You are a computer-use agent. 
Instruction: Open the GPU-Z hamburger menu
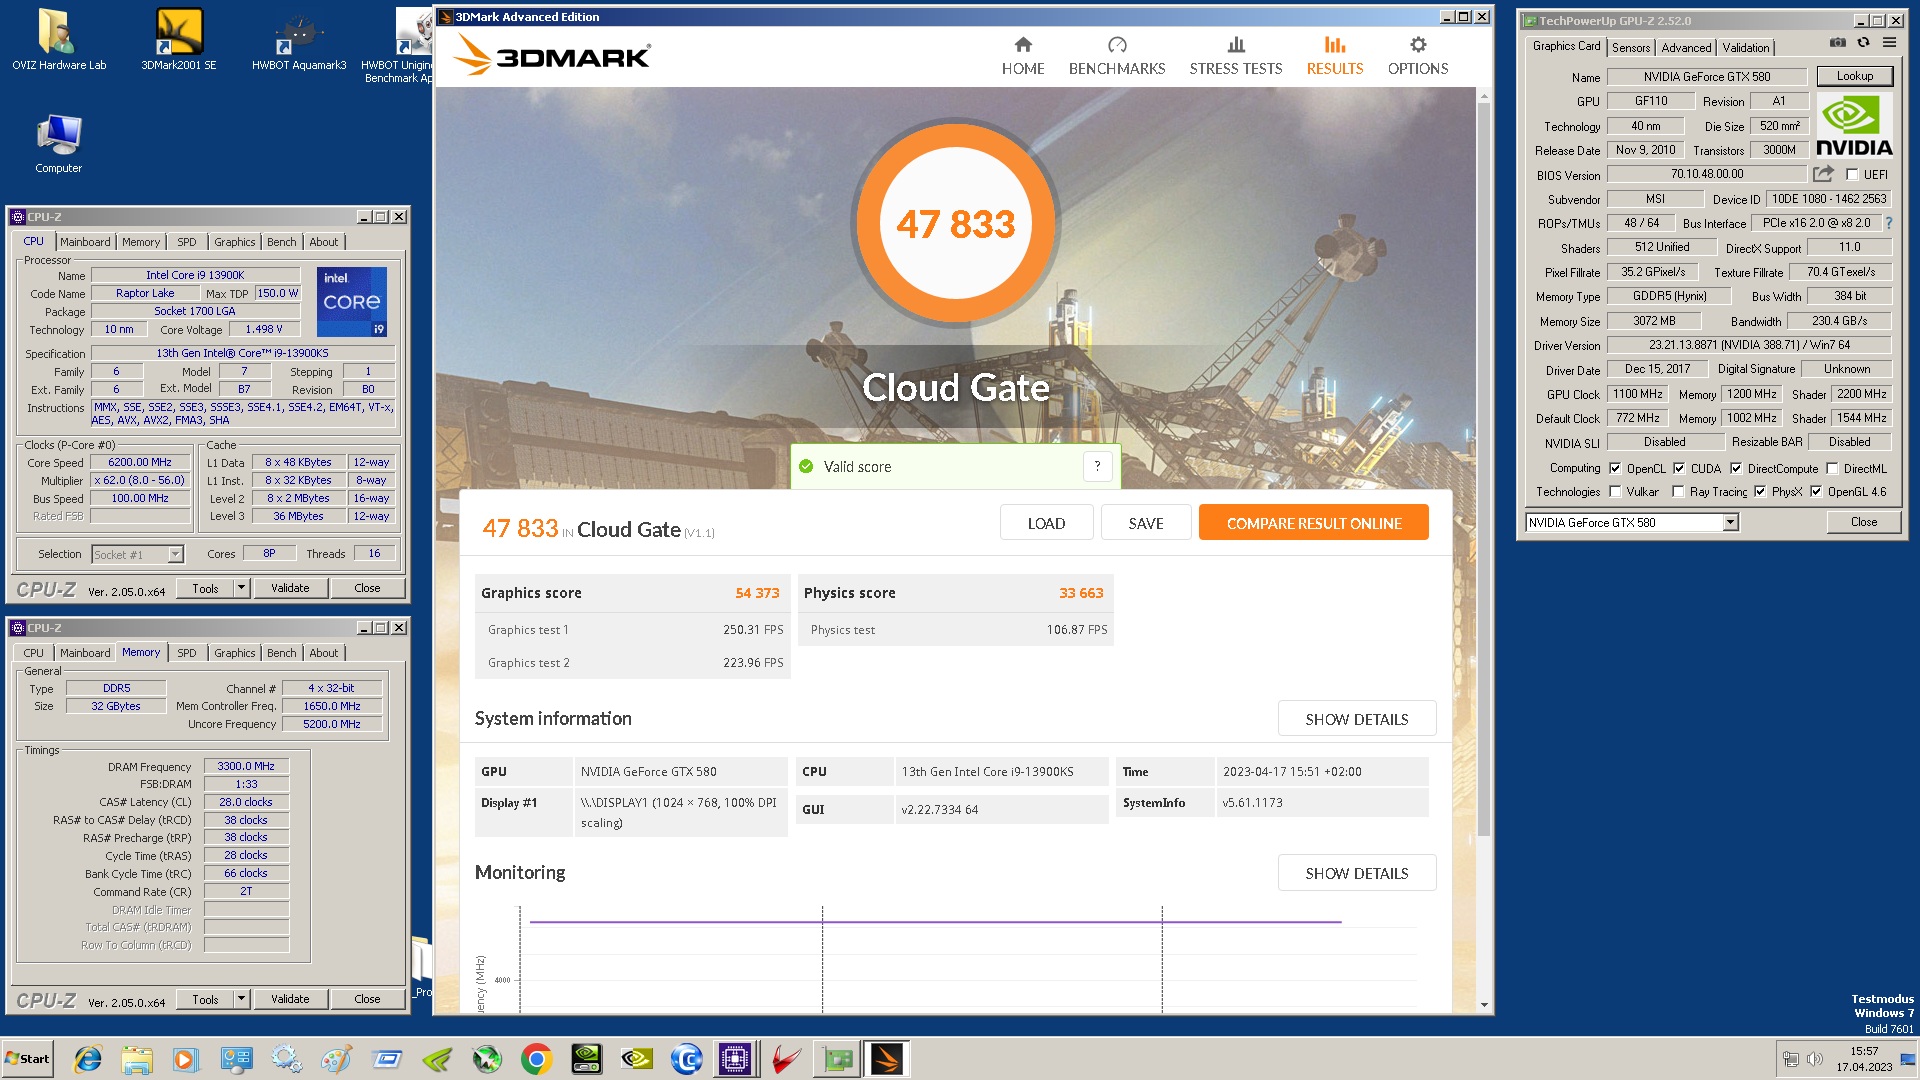pyautogui.click(x=1889, y=43)
